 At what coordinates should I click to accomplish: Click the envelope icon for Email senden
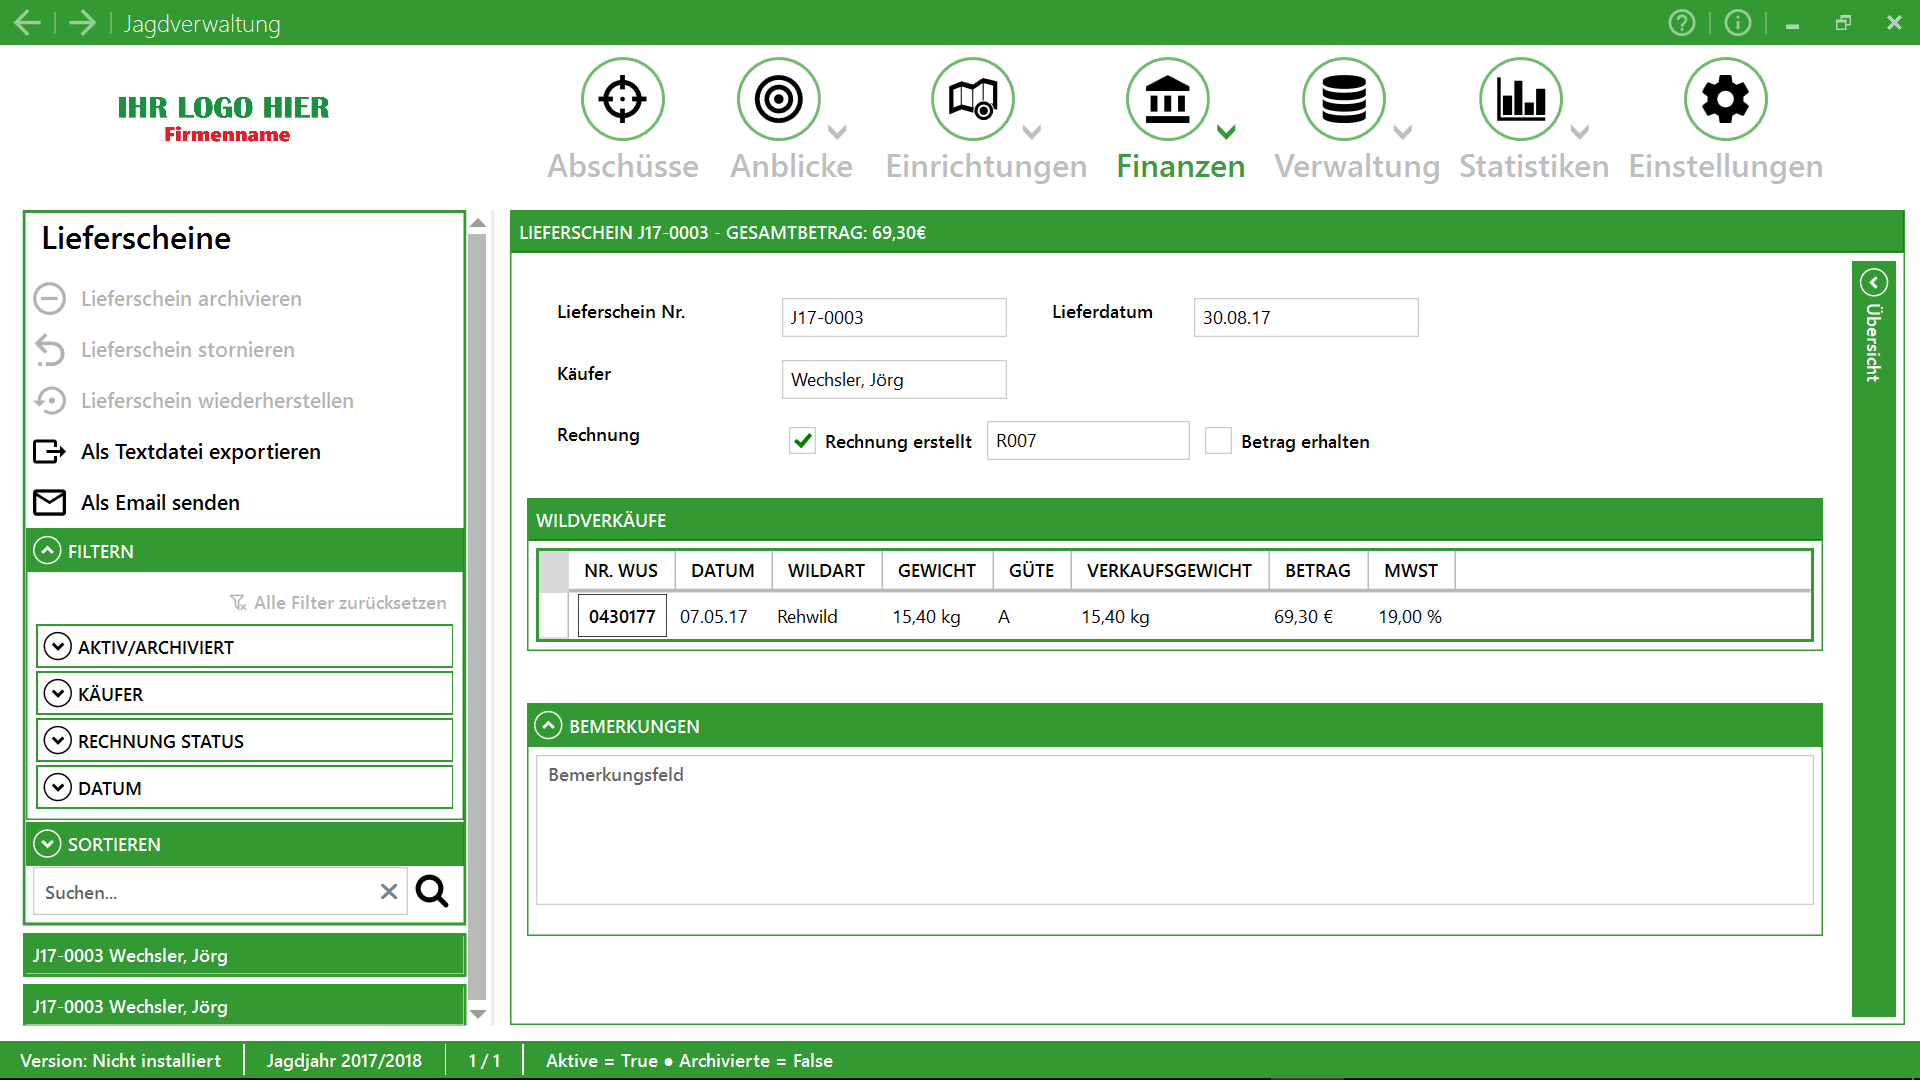(49, 502)
